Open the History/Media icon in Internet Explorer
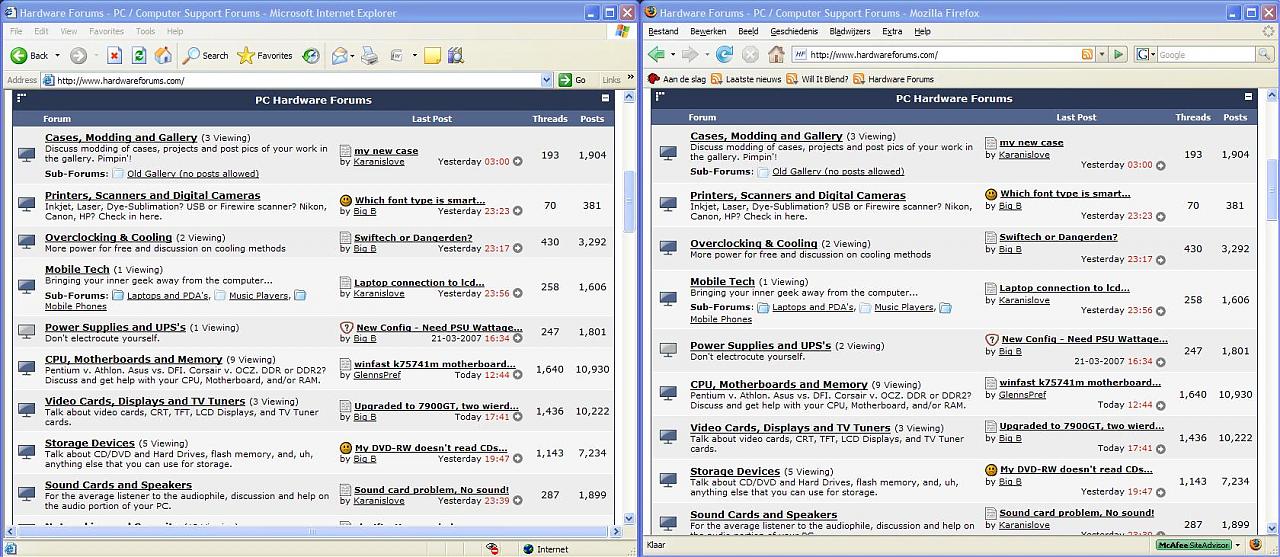Viewport: 1280px width, 557px height. point(311,55)
